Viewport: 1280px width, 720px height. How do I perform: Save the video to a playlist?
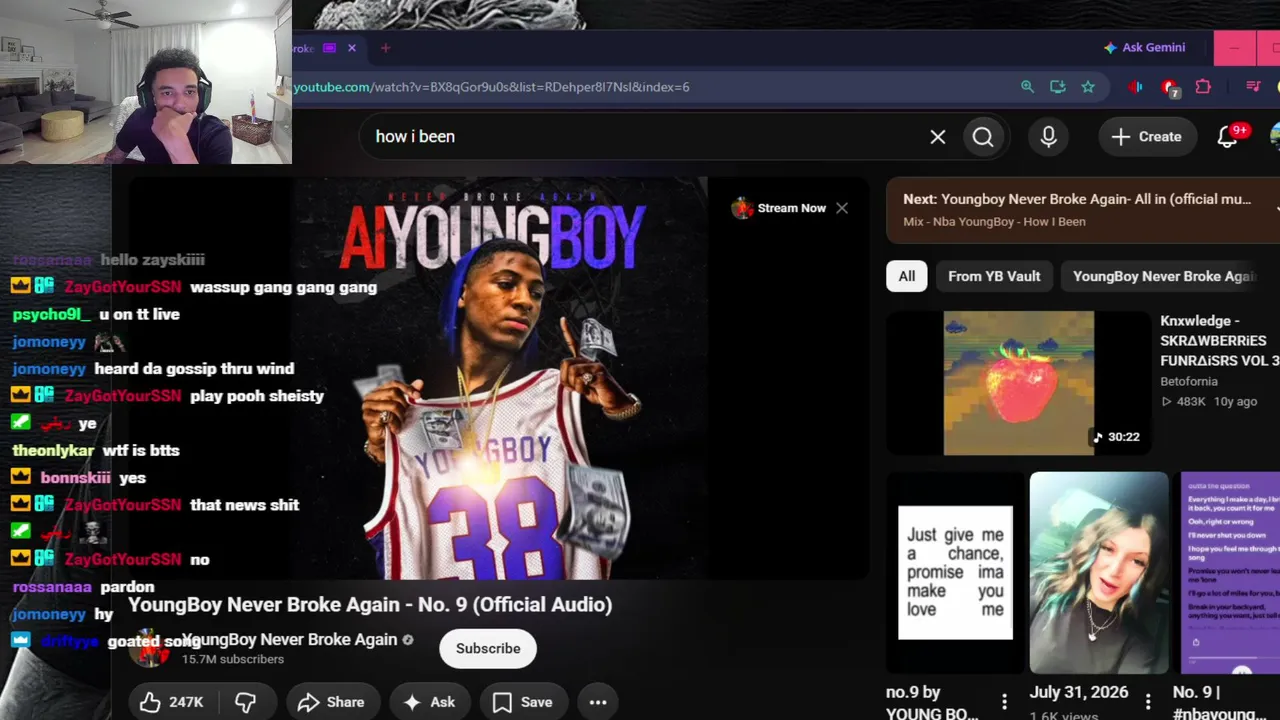pyautogui.click(x=524, y=702)
